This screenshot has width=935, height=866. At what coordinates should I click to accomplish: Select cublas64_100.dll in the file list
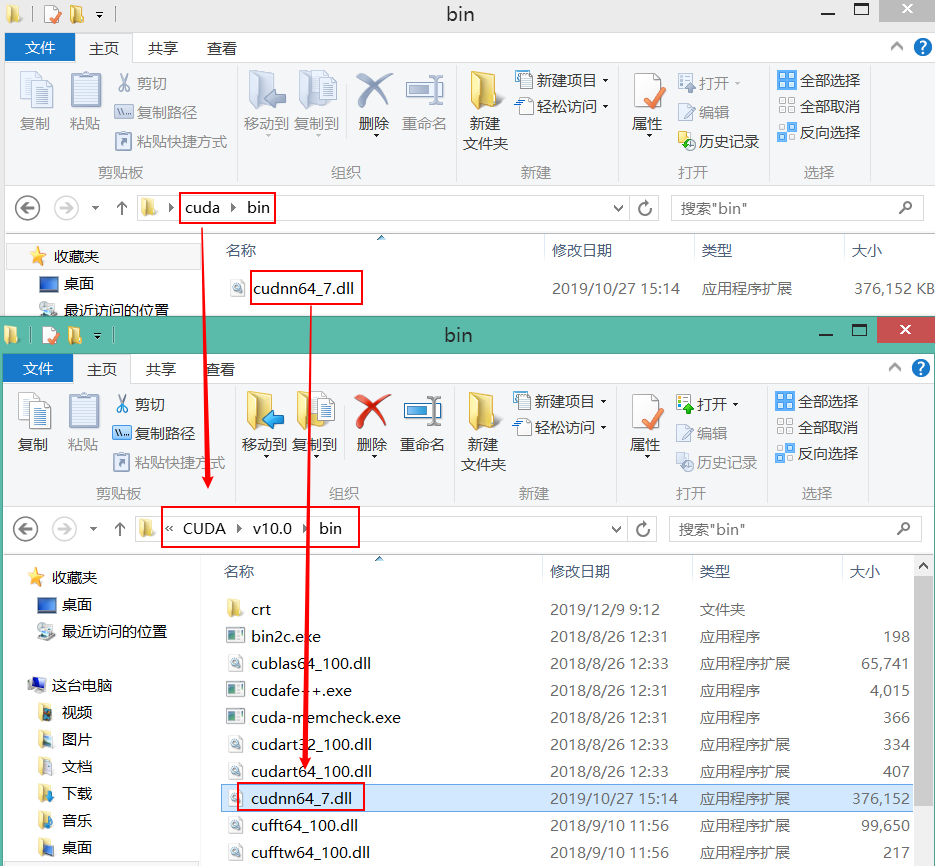(311, 663)
